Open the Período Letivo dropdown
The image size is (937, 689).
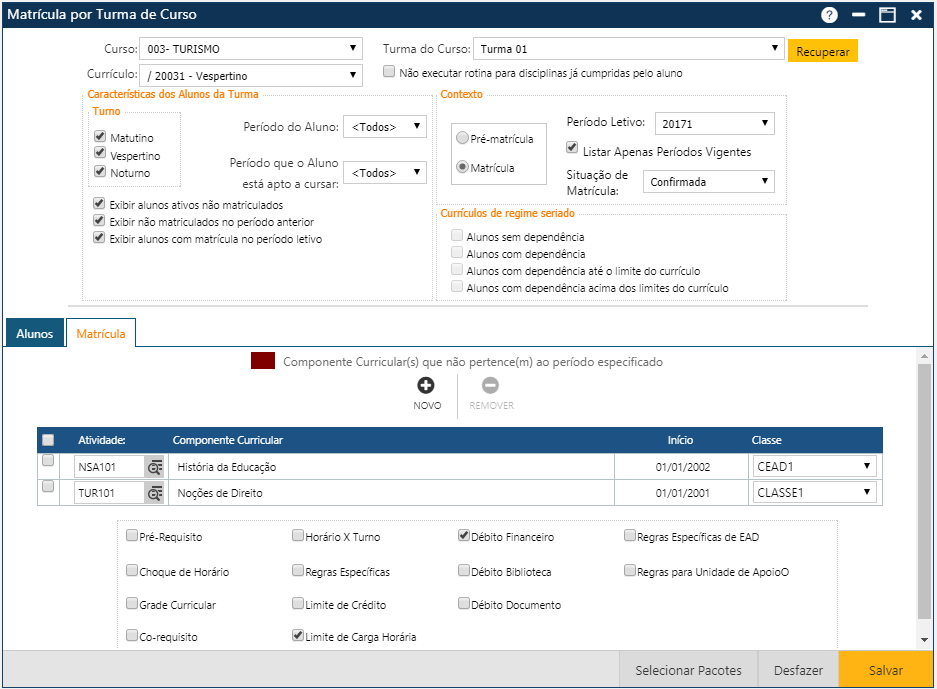point(715,123)
